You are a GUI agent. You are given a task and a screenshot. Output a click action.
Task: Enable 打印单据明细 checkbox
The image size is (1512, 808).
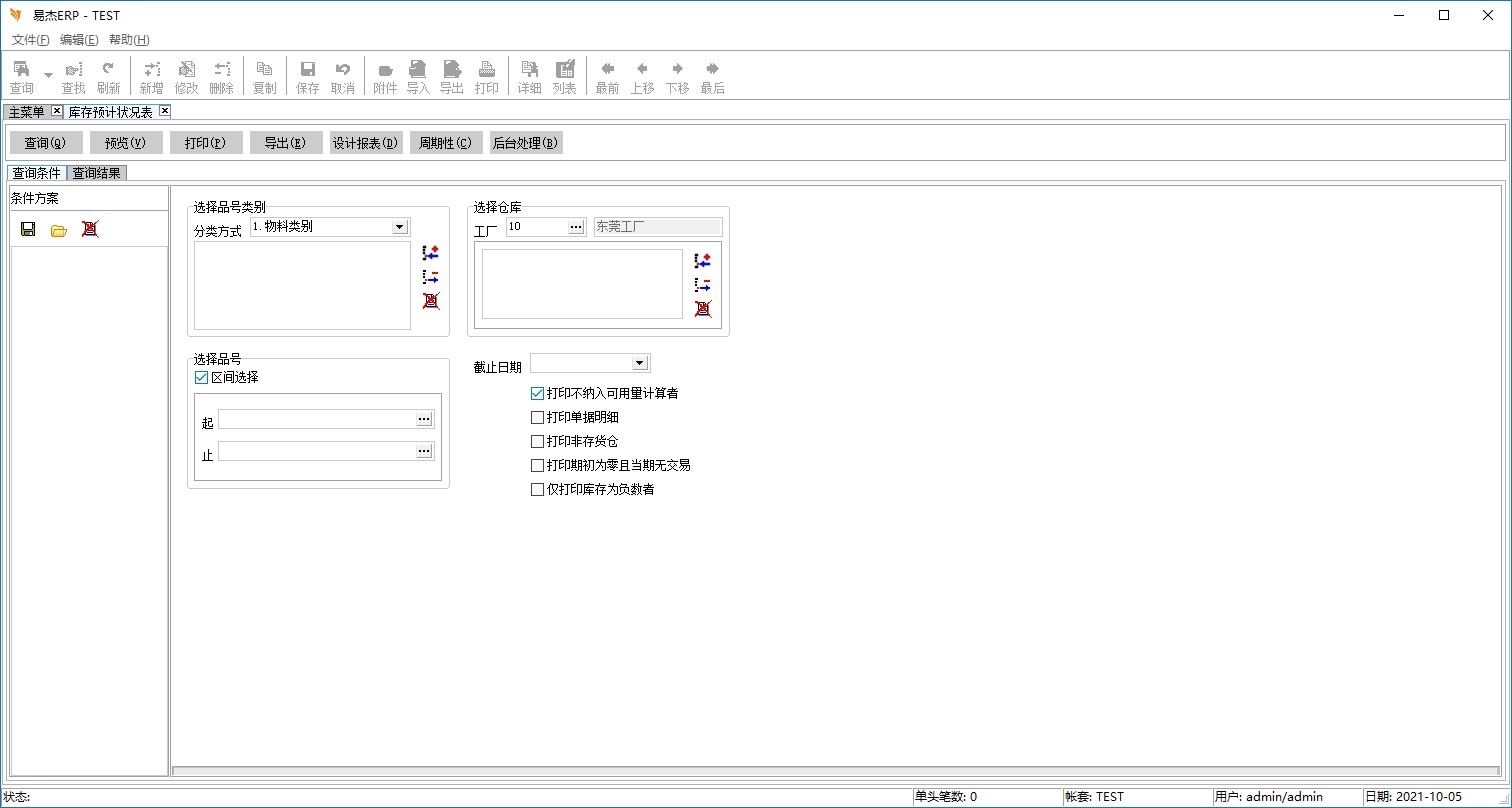tap(538, 417)
